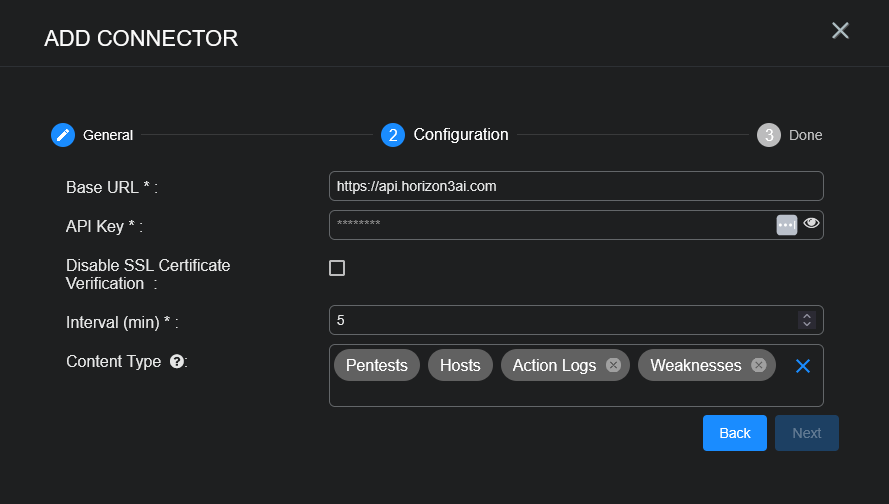Viewport: 889px width, 504px height.
Task: Clear all selected content types
Action: click(x=802, y=366)
